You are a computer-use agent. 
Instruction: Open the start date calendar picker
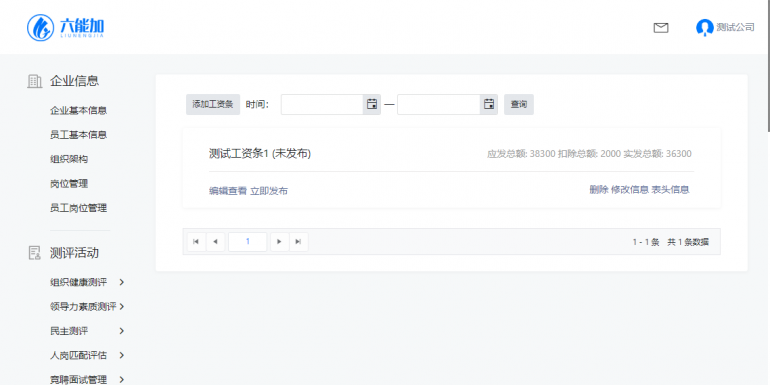[x=372, y=104]
